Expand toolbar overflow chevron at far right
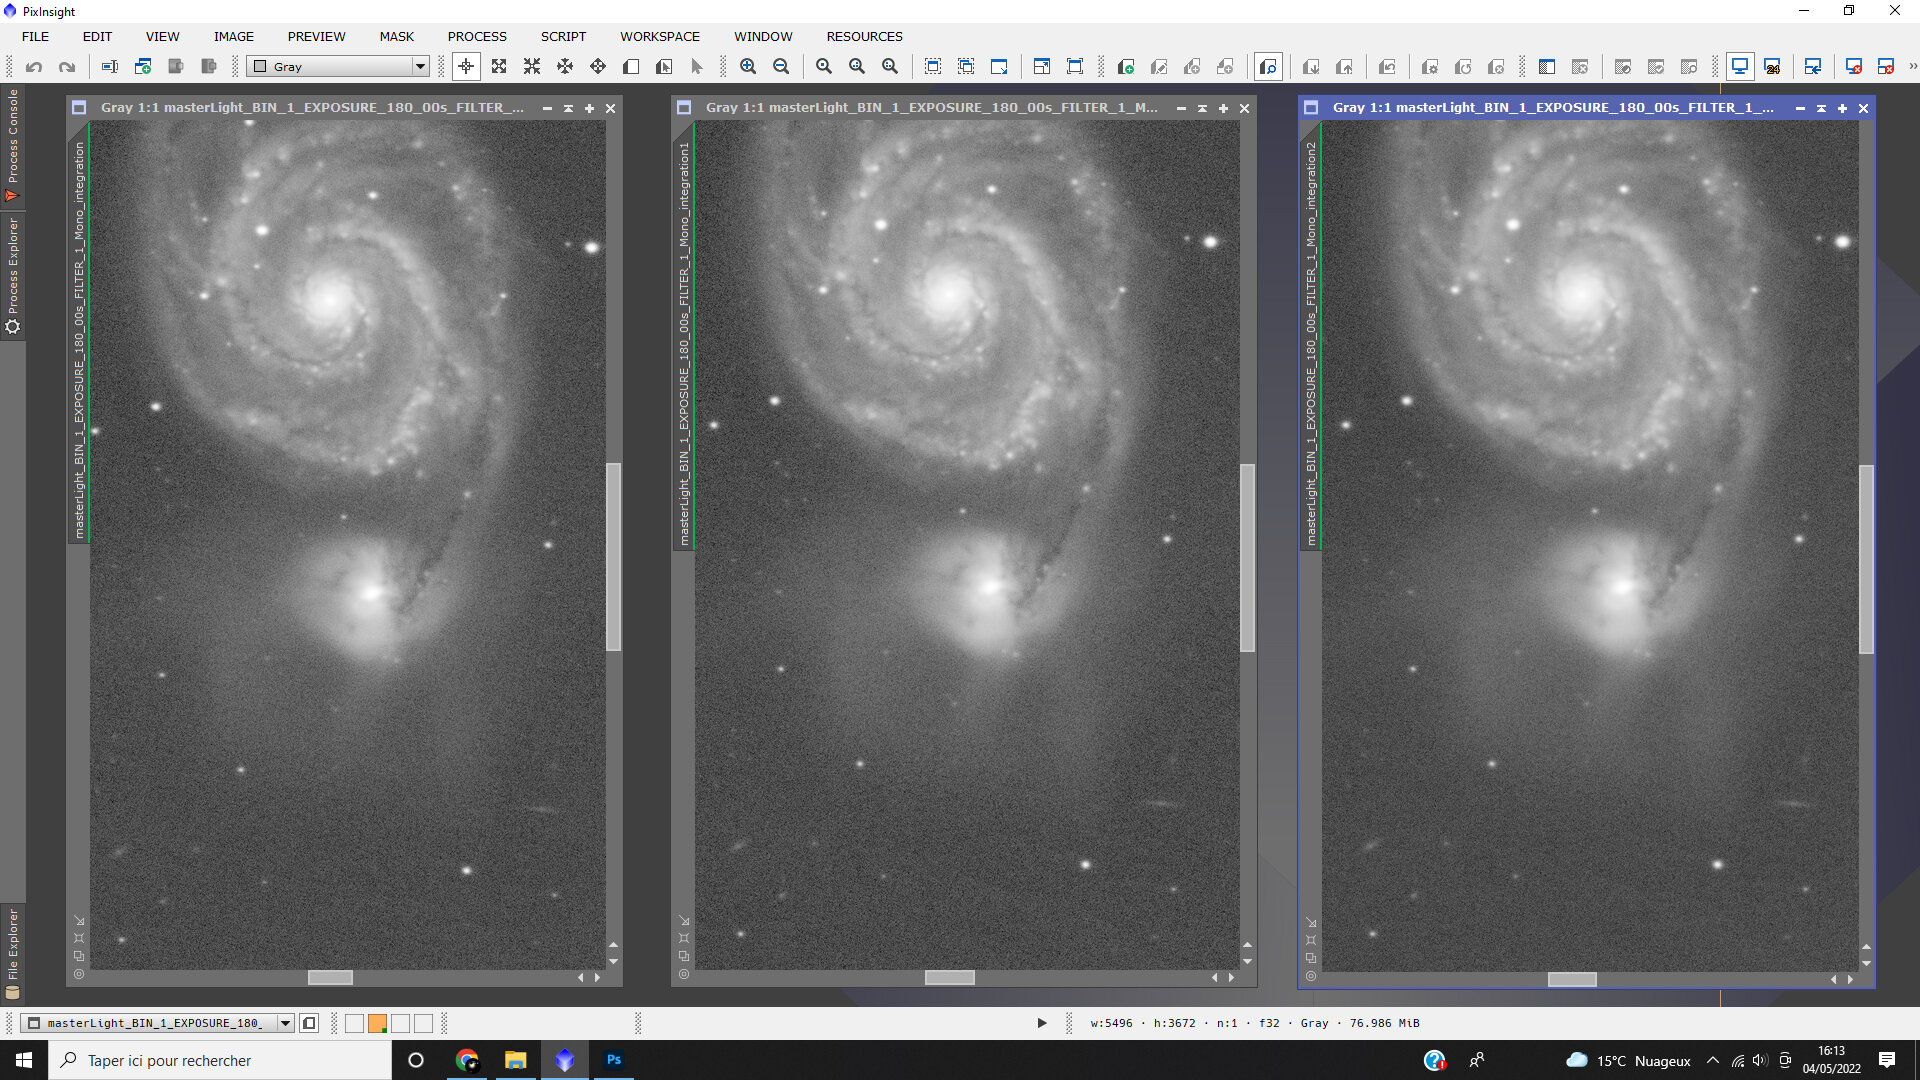 pos(1913,67)
